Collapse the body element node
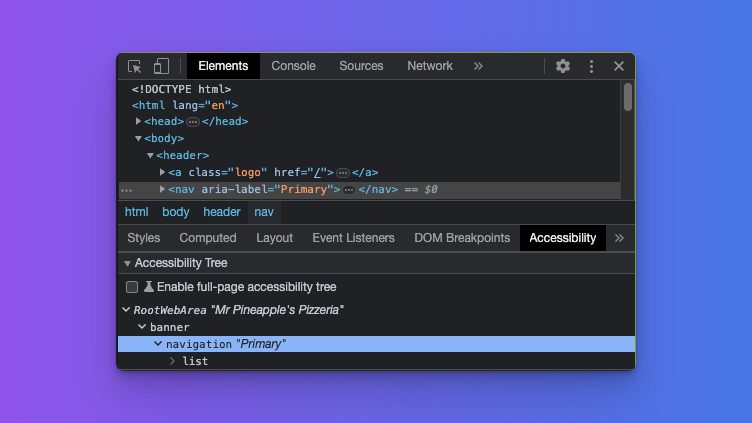752x423 pixels. pyautogui.click(x=139, y=139)
